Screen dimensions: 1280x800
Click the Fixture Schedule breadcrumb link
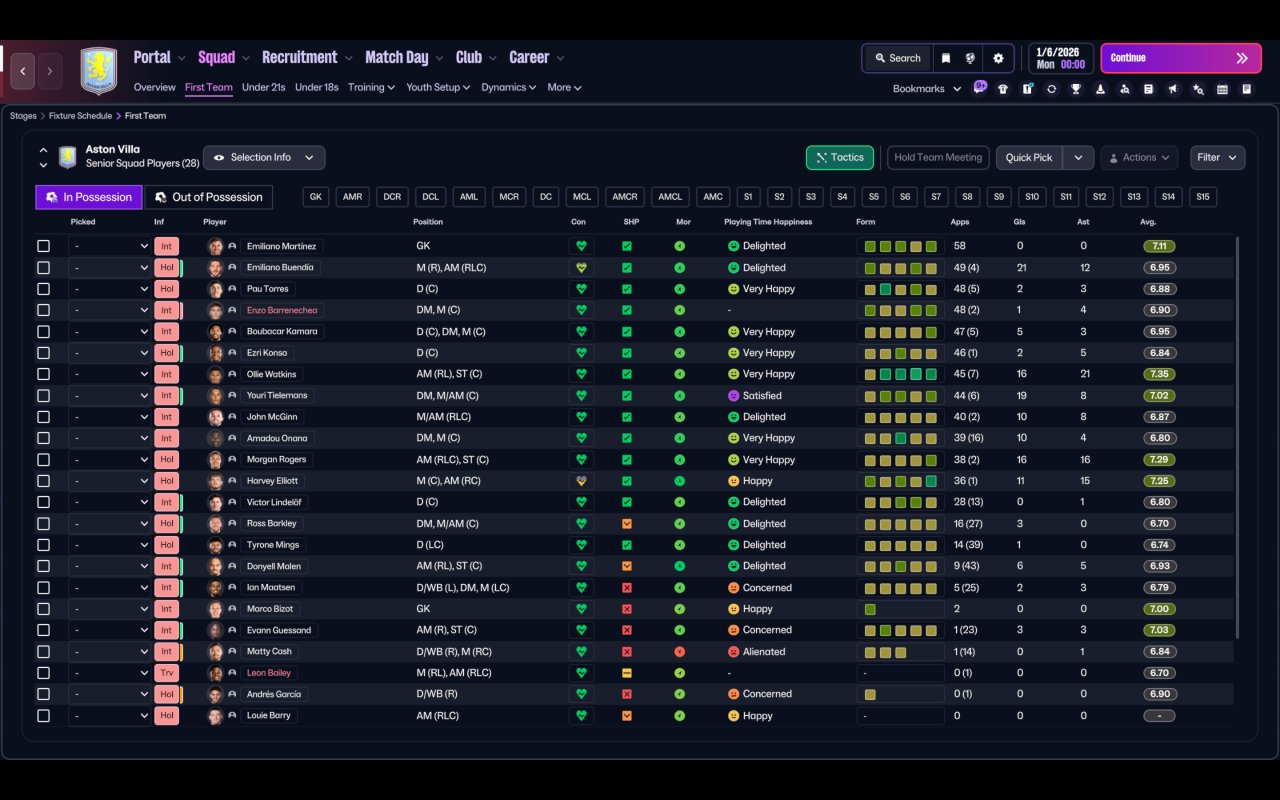pyautogui.click(x=83, y=116)
